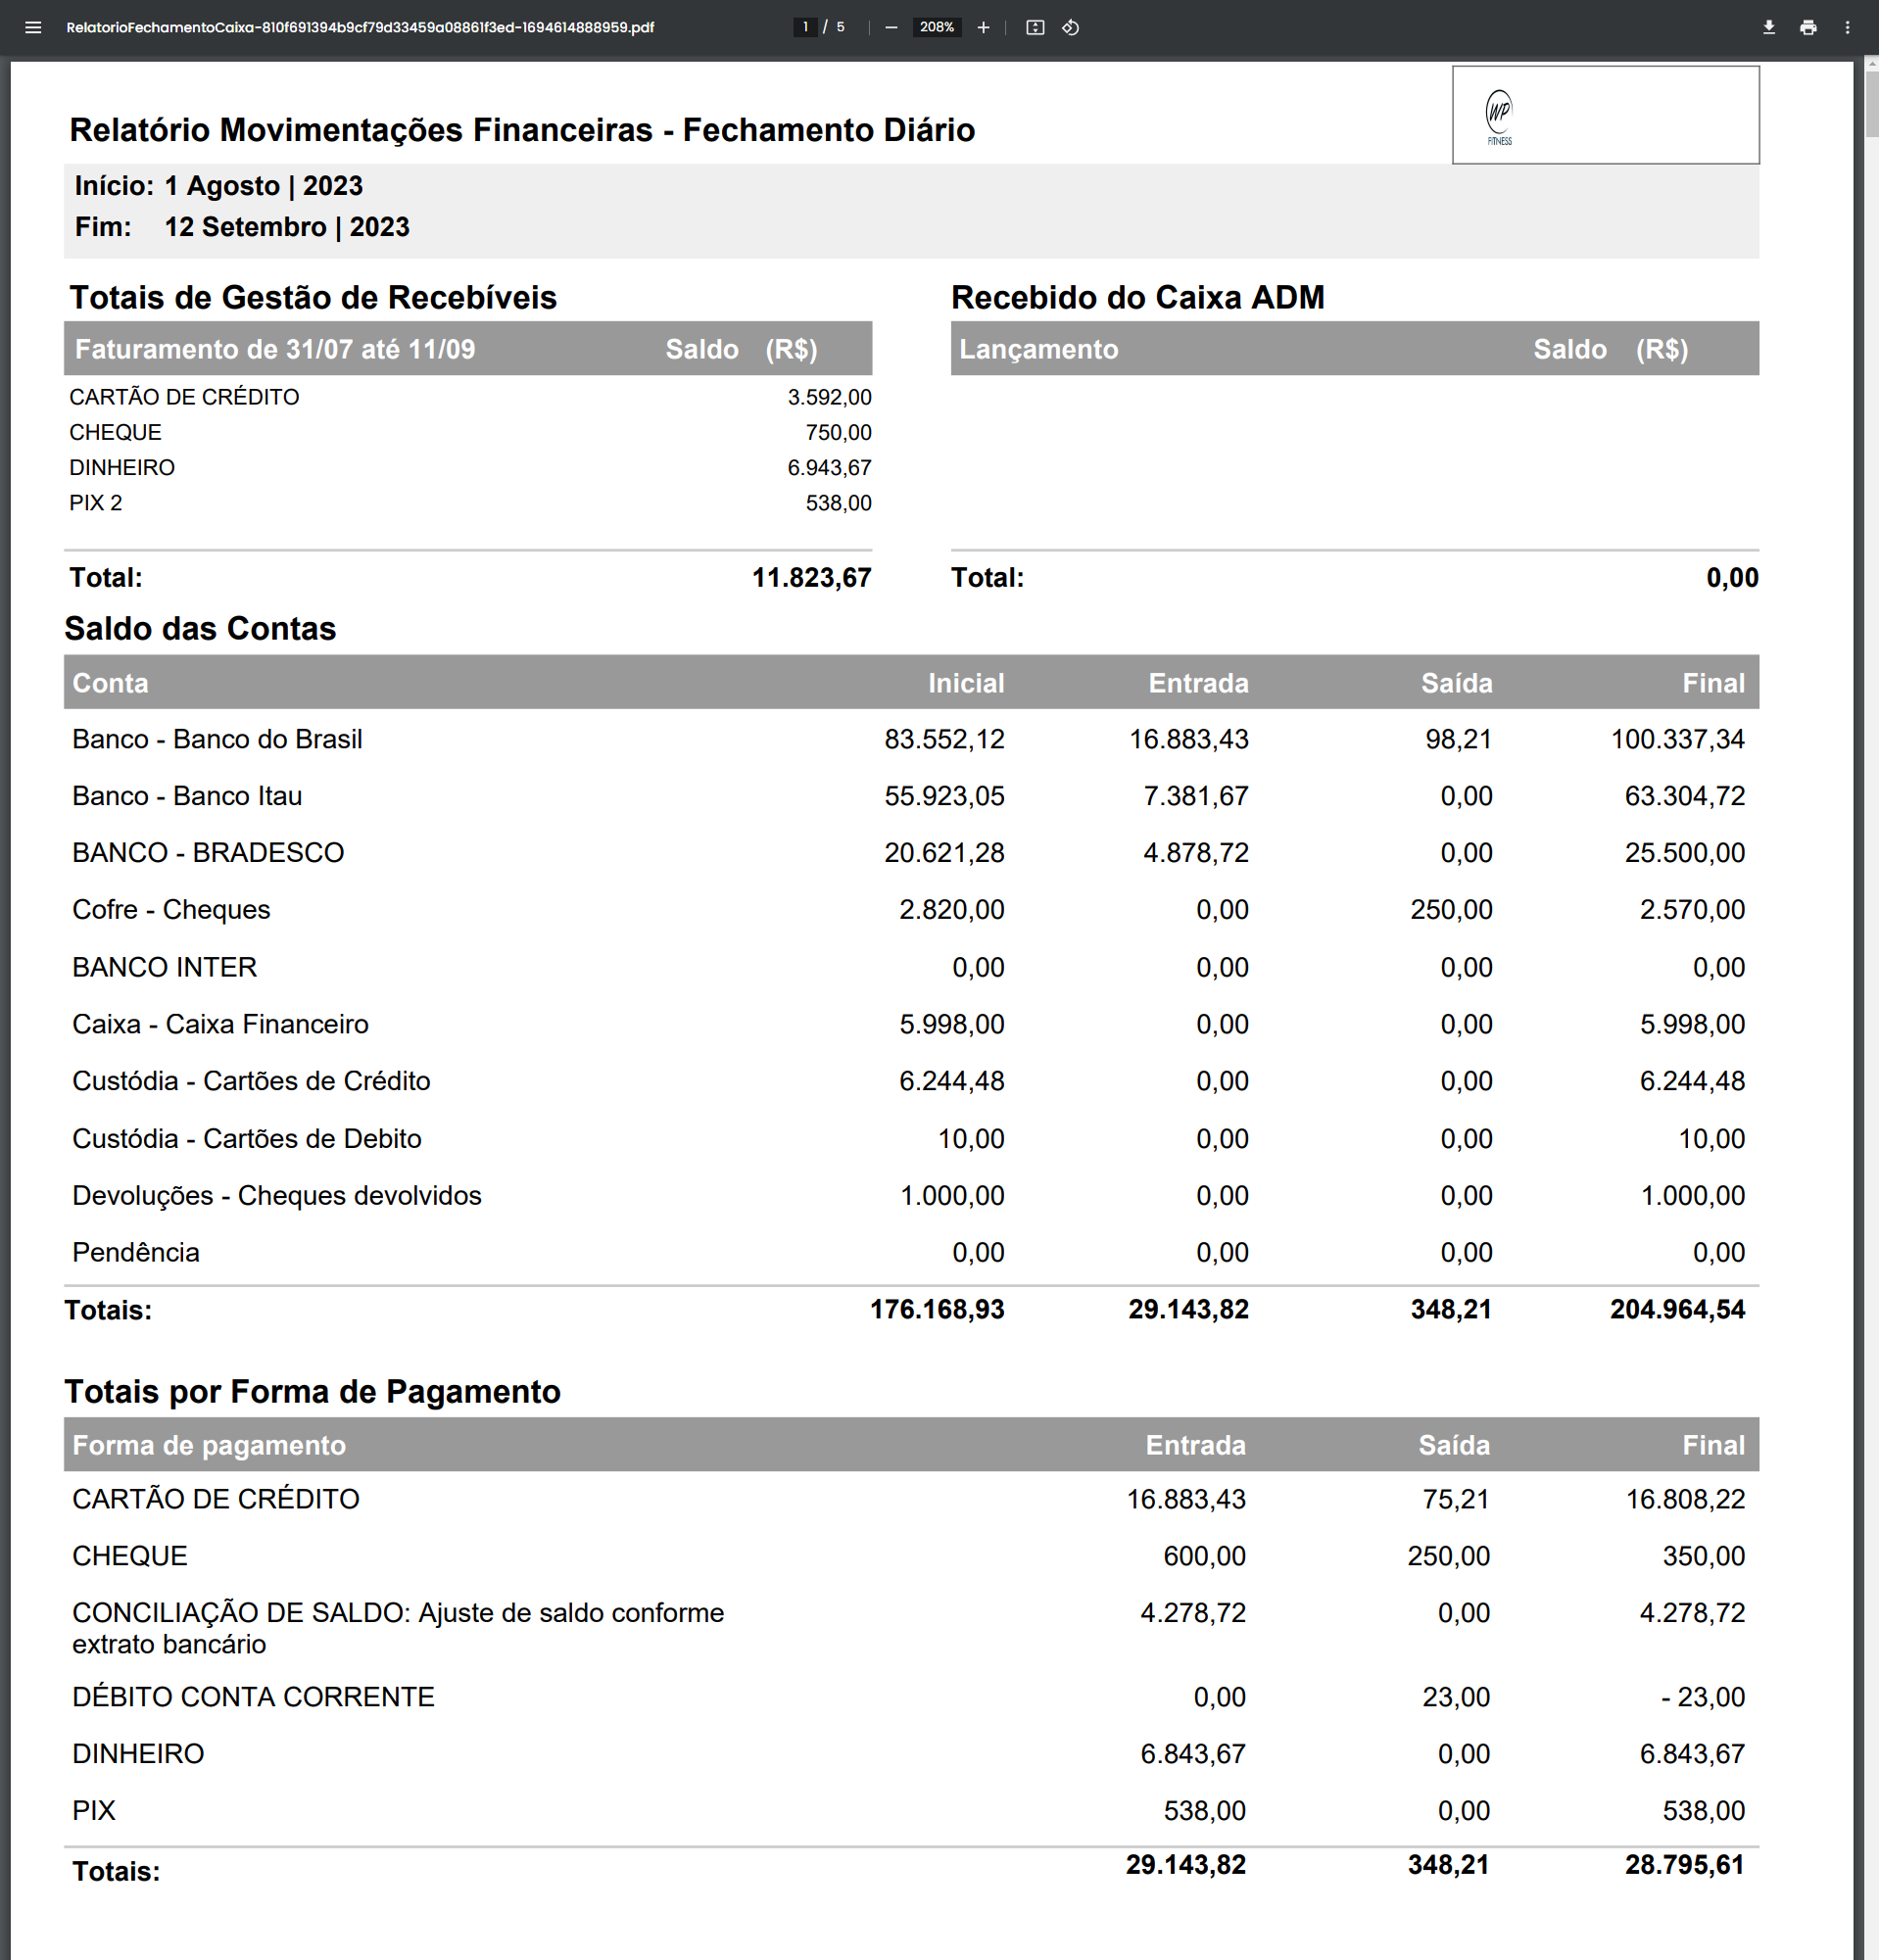Click the Forma de pagamento column header
Image resolution: width=1879 pixels, height=1960 pixels.
209,1445
